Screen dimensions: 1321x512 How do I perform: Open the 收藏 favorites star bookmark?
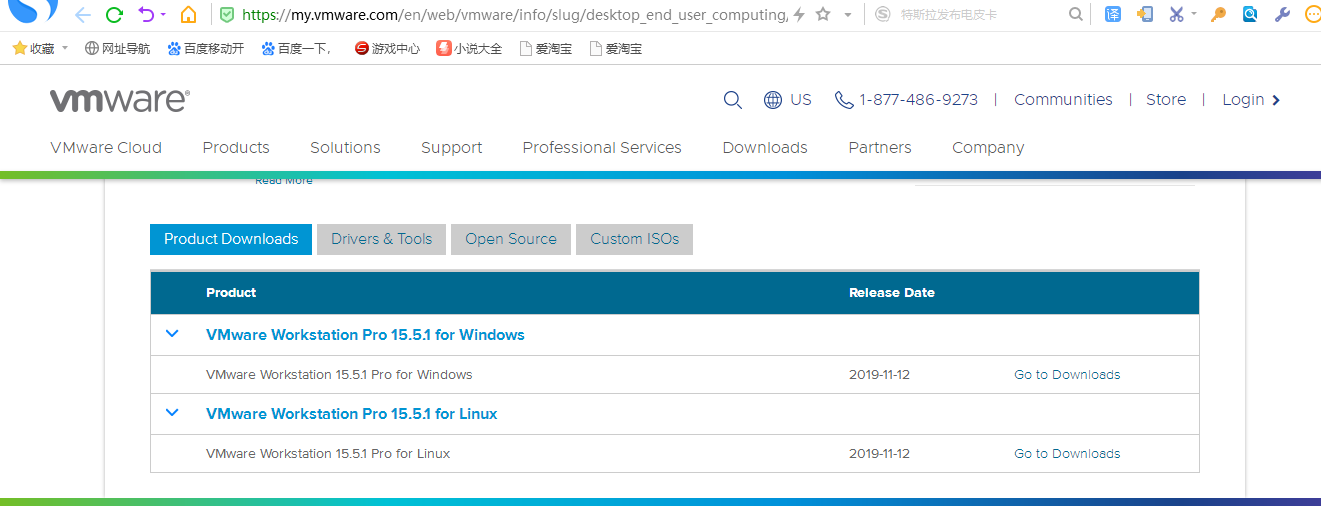(x=34, y=48)
